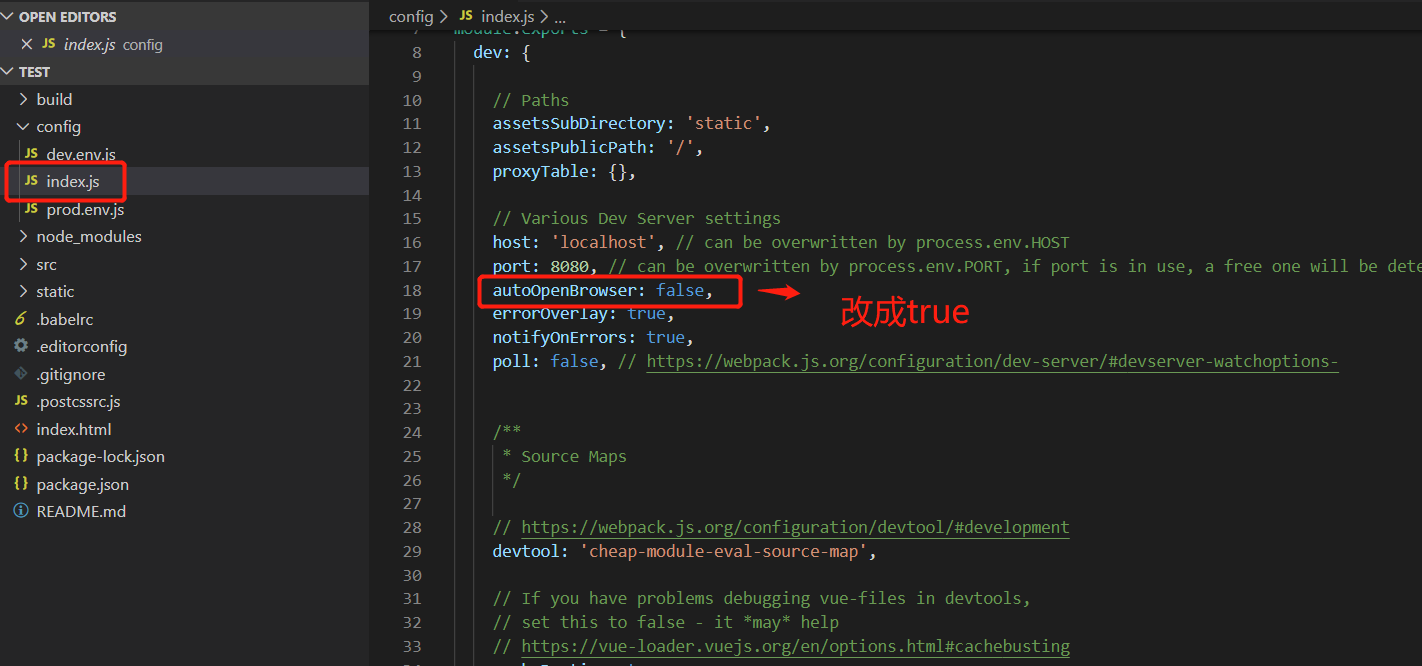1422x666 pixels.
Task: Click the breadcrumb ellipsis segment
Action: [x=559, y=17]
